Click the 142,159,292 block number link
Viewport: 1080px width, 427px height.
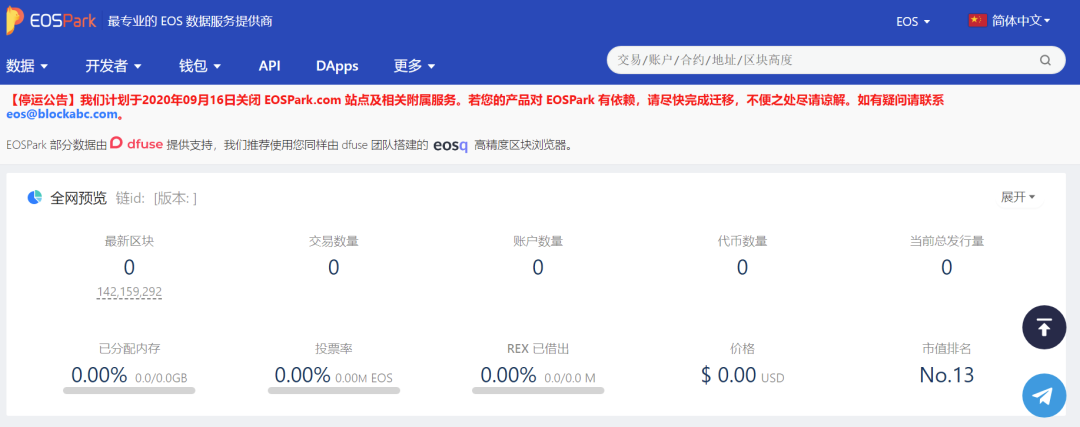(129, 292)
